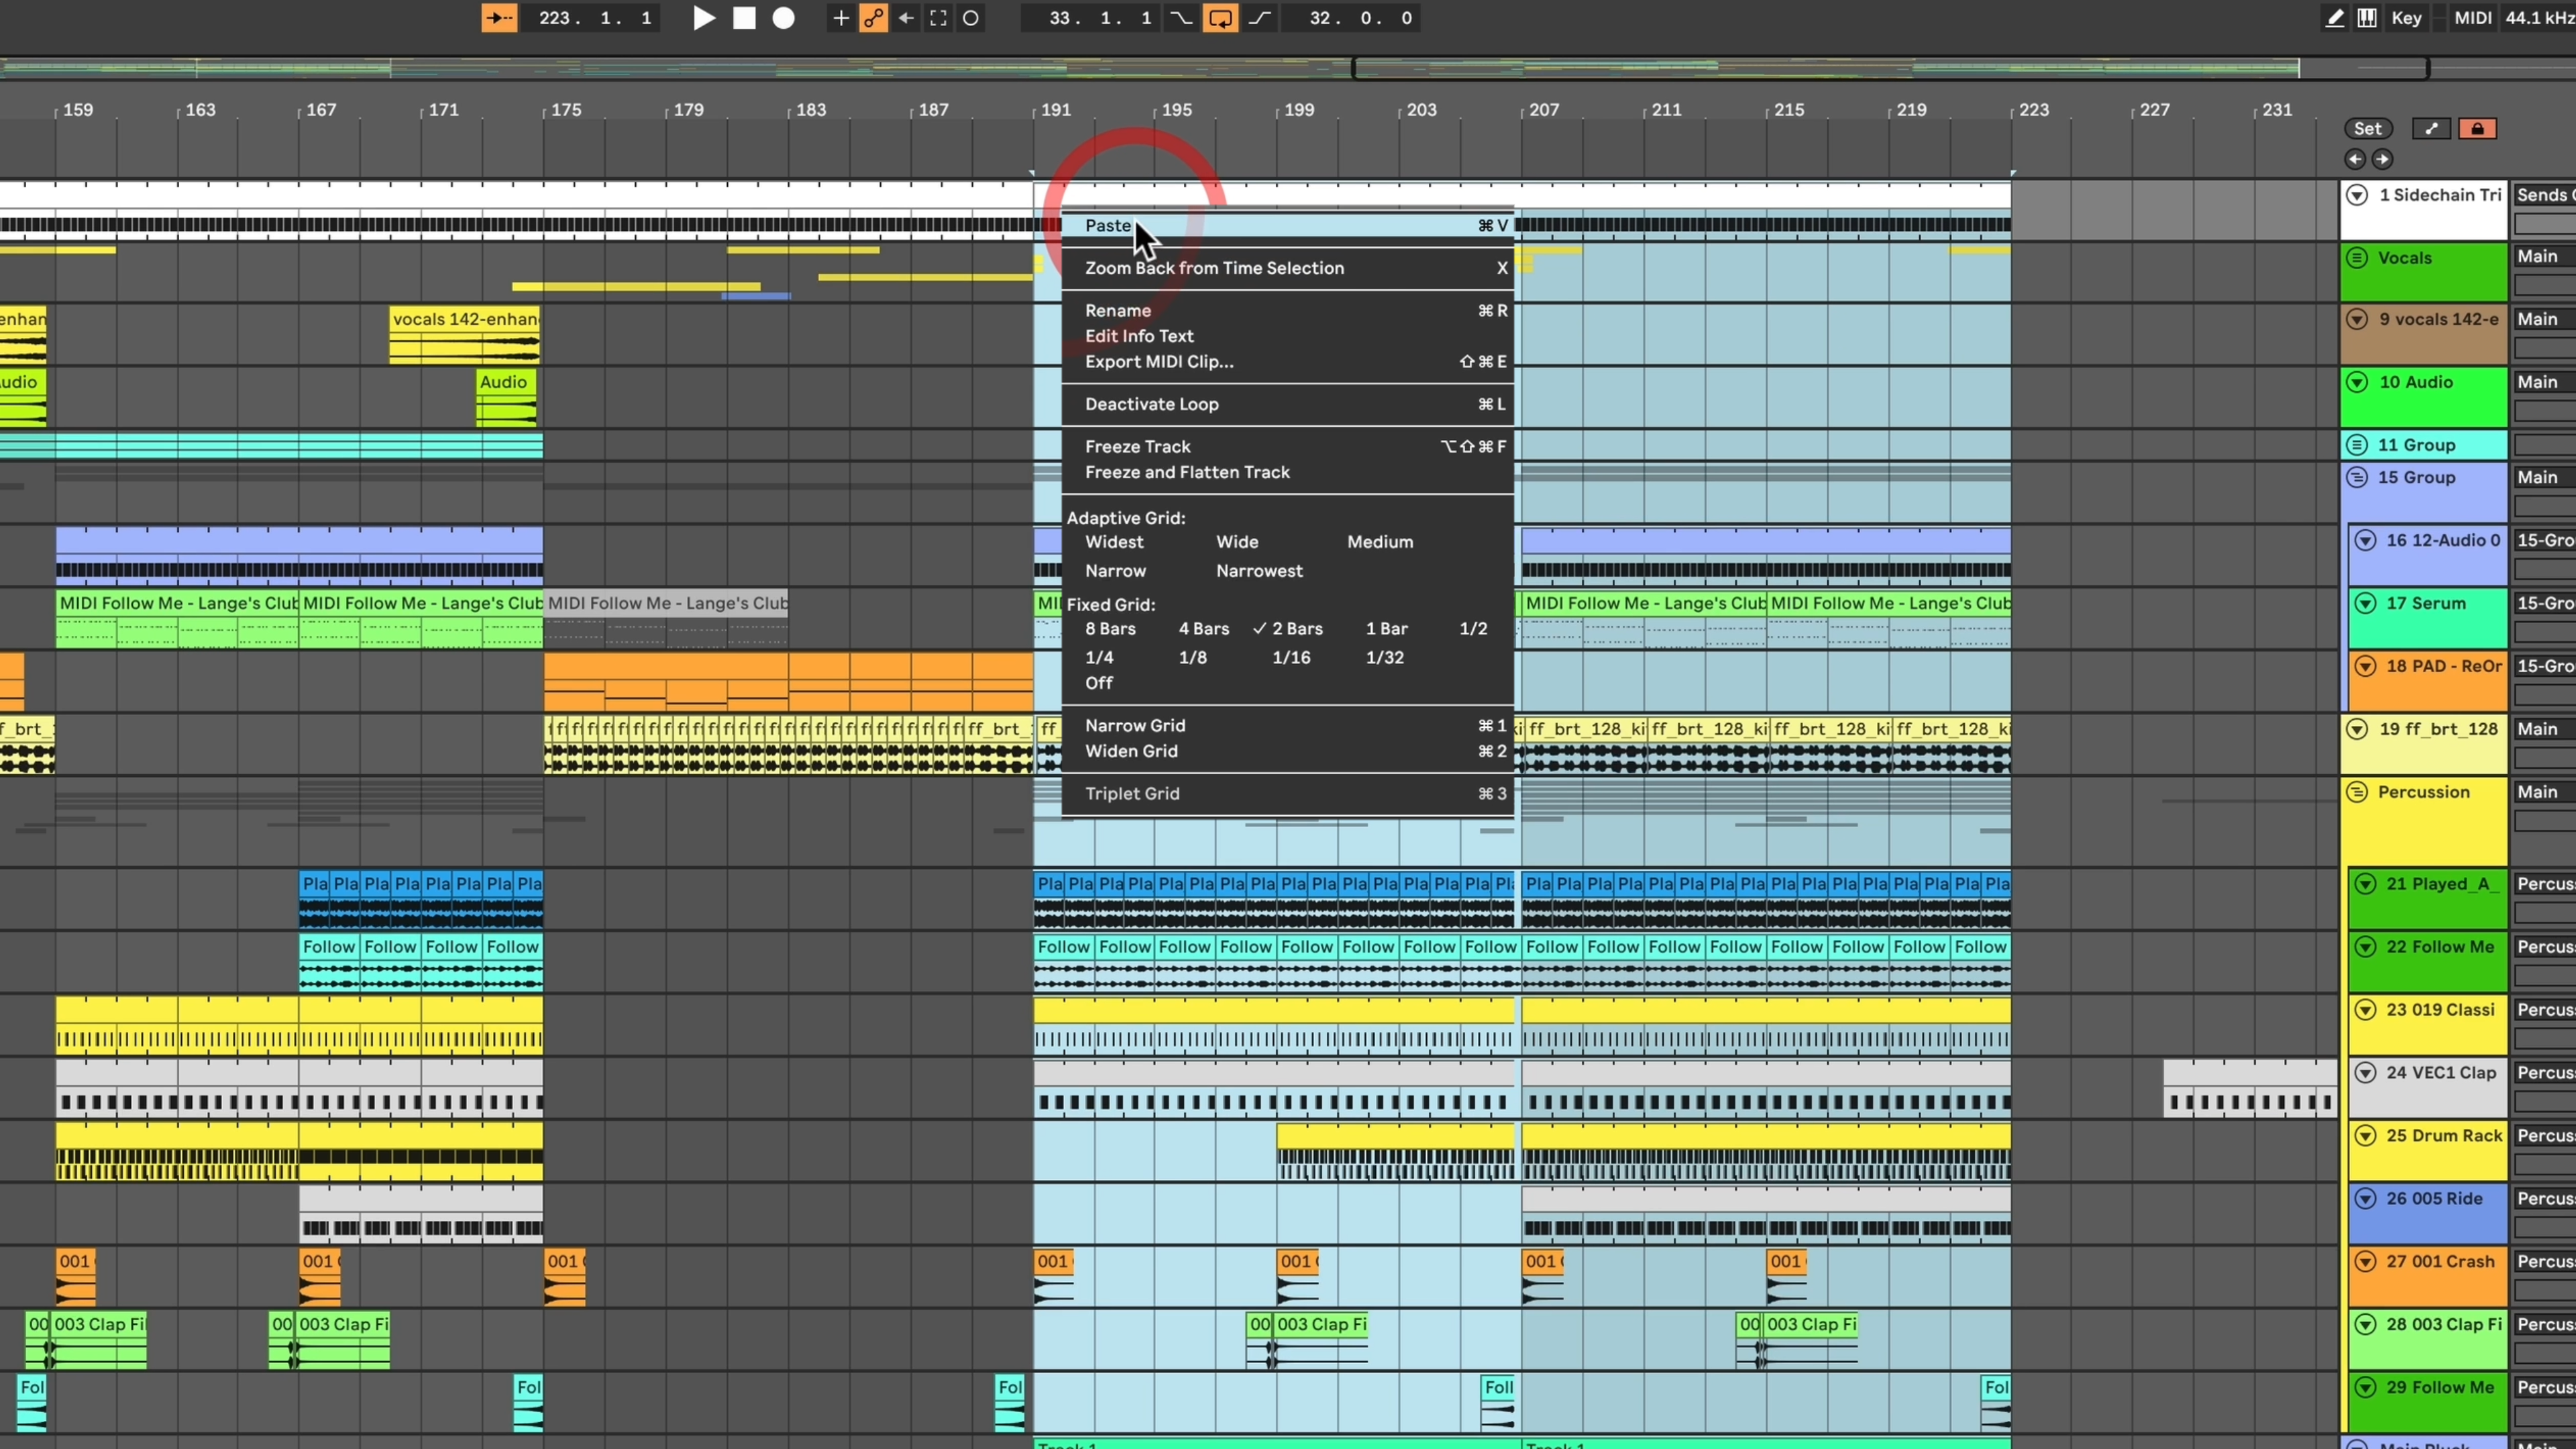
Task: Select the 26 005 Ride track header
Action: [x=2428, y=1213]
